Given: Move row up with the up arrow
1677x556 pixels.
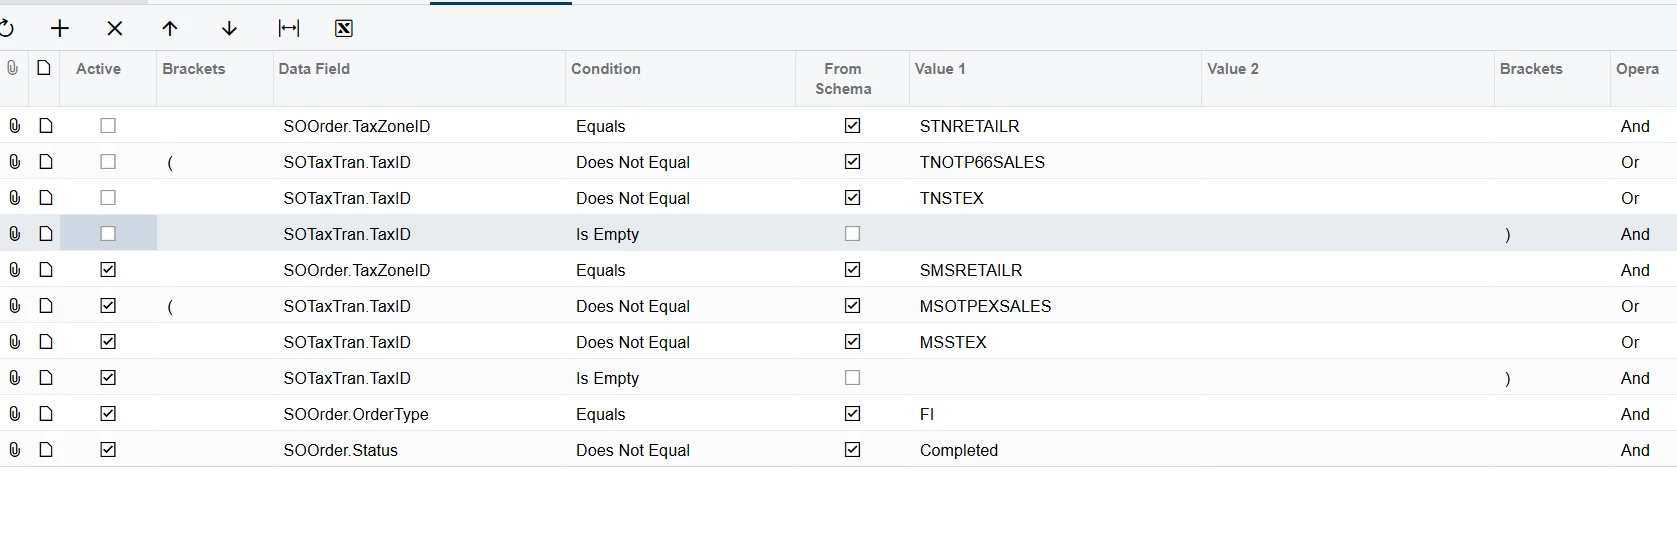Looking at the screenshot, I should [x=170, y=28].
